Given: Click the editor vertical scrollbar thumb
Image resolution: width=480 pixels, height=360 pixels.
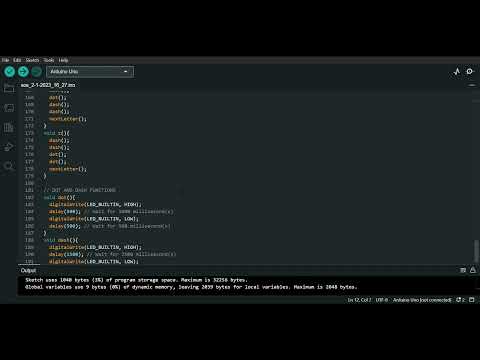Looking at the screenshot, I should pyautogui.click(x=476, y=251).
